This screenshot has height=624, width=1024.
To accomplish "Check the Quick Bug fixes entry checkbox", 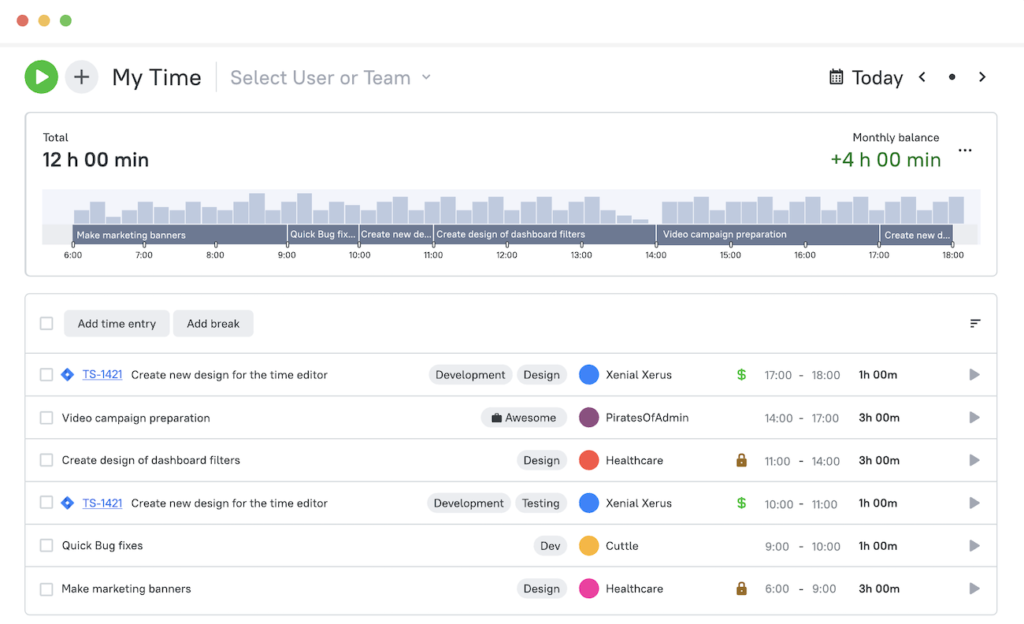I will tap(45, 545).
